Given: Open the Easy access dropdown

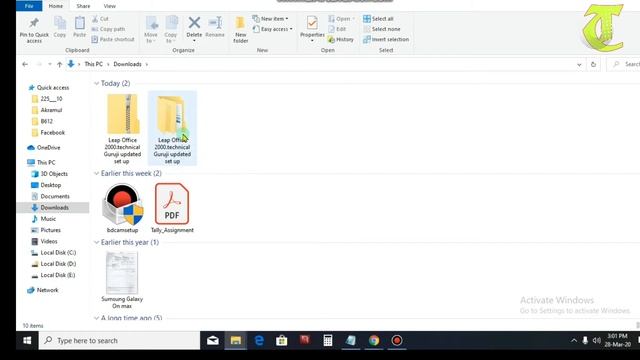Looking at the screenshot, I should (272, 29).
